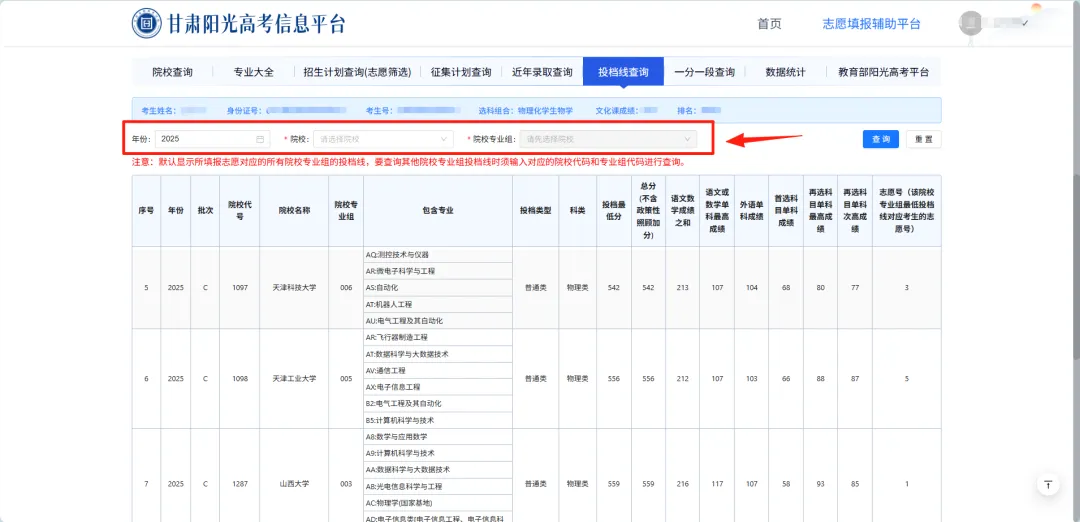The height and width of the screenshot is (522, 1080).
Task: Click 专业组 cell 006
Action: (x=346, y=287)
